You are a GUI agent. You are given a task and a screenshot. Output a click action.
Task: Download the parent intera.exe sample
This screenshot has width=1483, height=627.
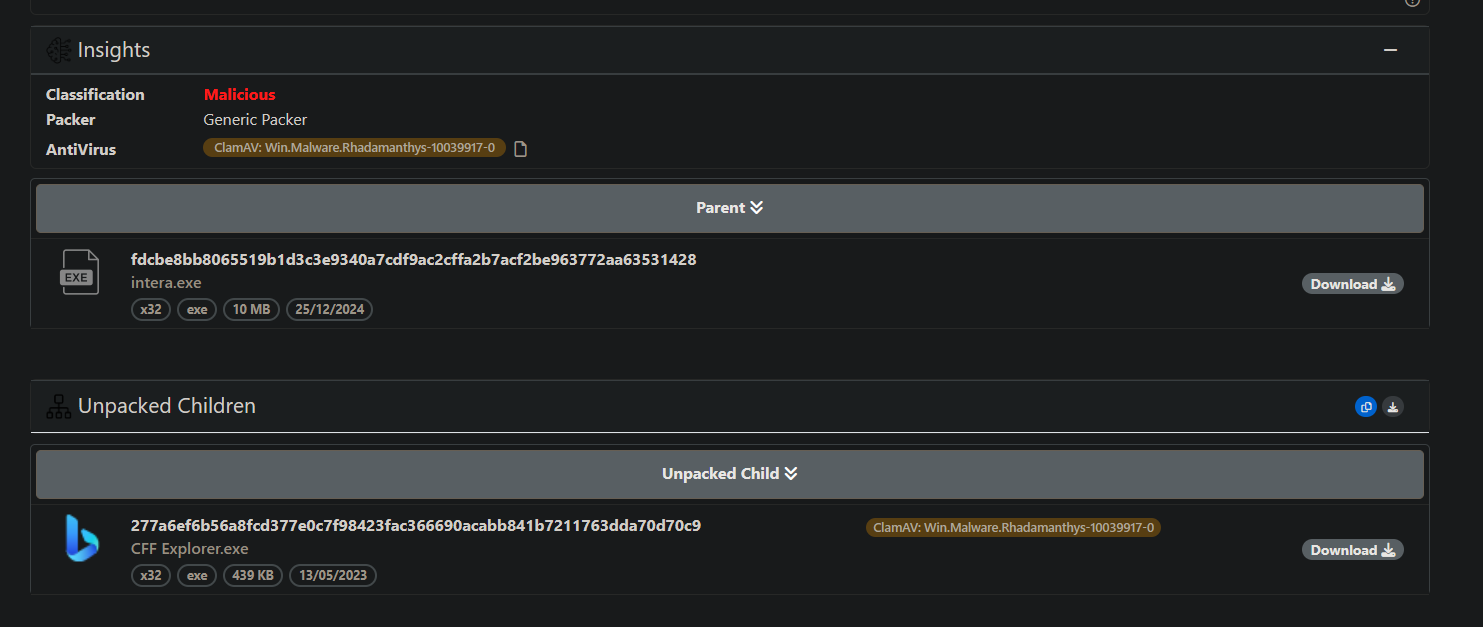[x=1352, y=284]
